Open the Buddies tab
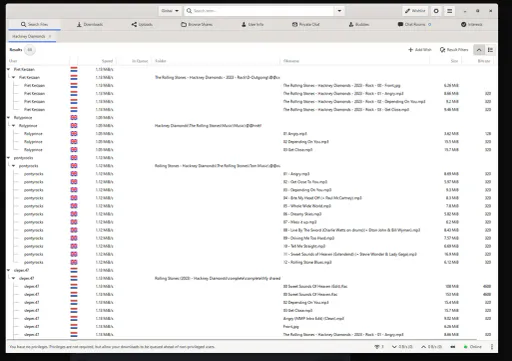Viewport: 512px width, 361px height. [359, 24]
